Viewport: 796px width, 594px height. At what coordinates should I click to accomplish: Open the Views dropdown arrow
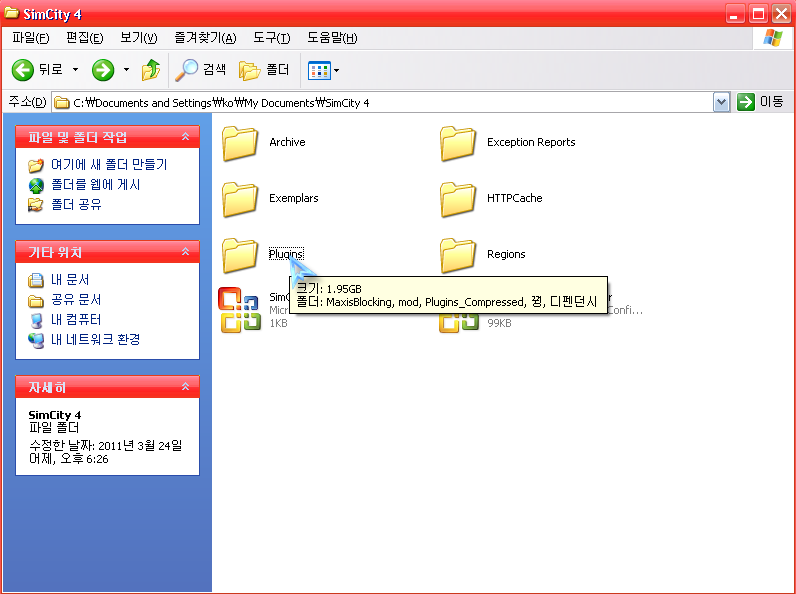tap(337, 71)
